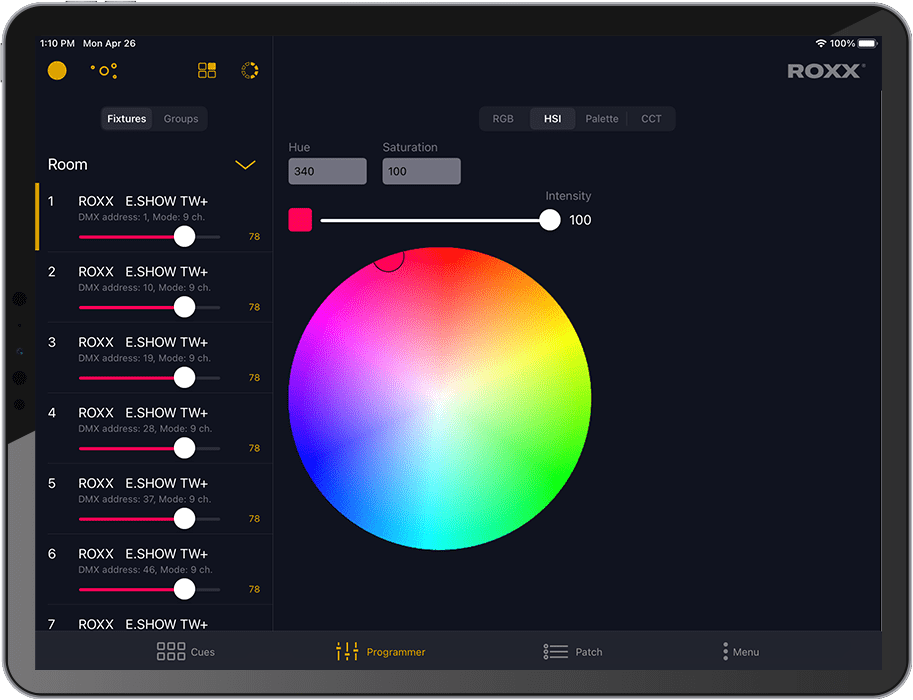Viewport: 913px width, 700px height.
Task: Click the pink color preview swatch
Action: (x=300, y=220)
